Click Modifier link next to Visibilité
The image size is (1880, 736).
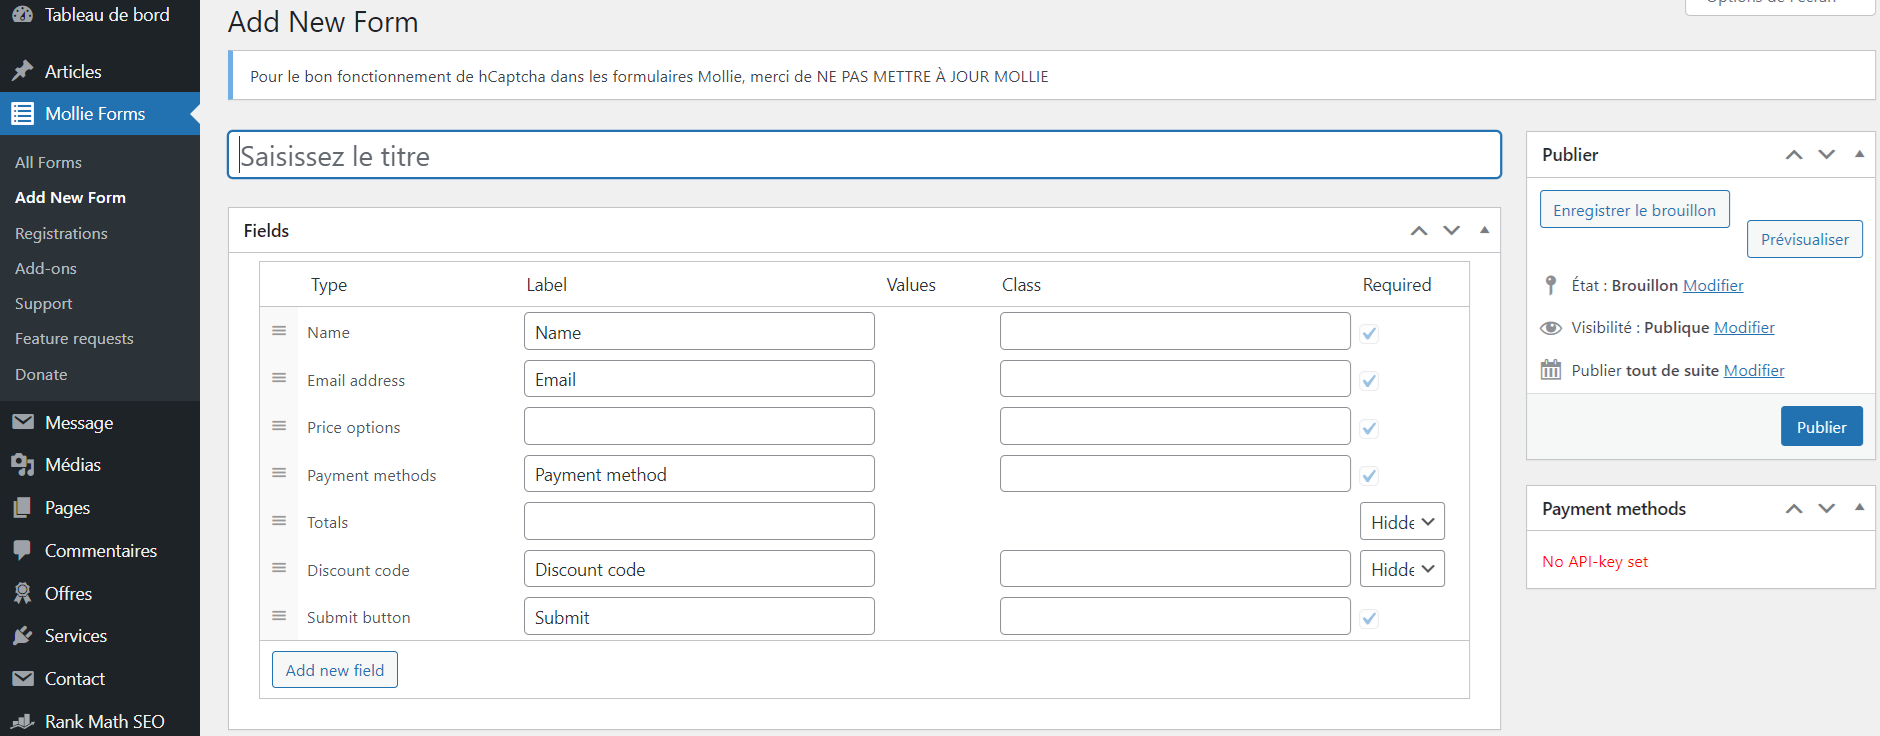[x=1744, y=327]
